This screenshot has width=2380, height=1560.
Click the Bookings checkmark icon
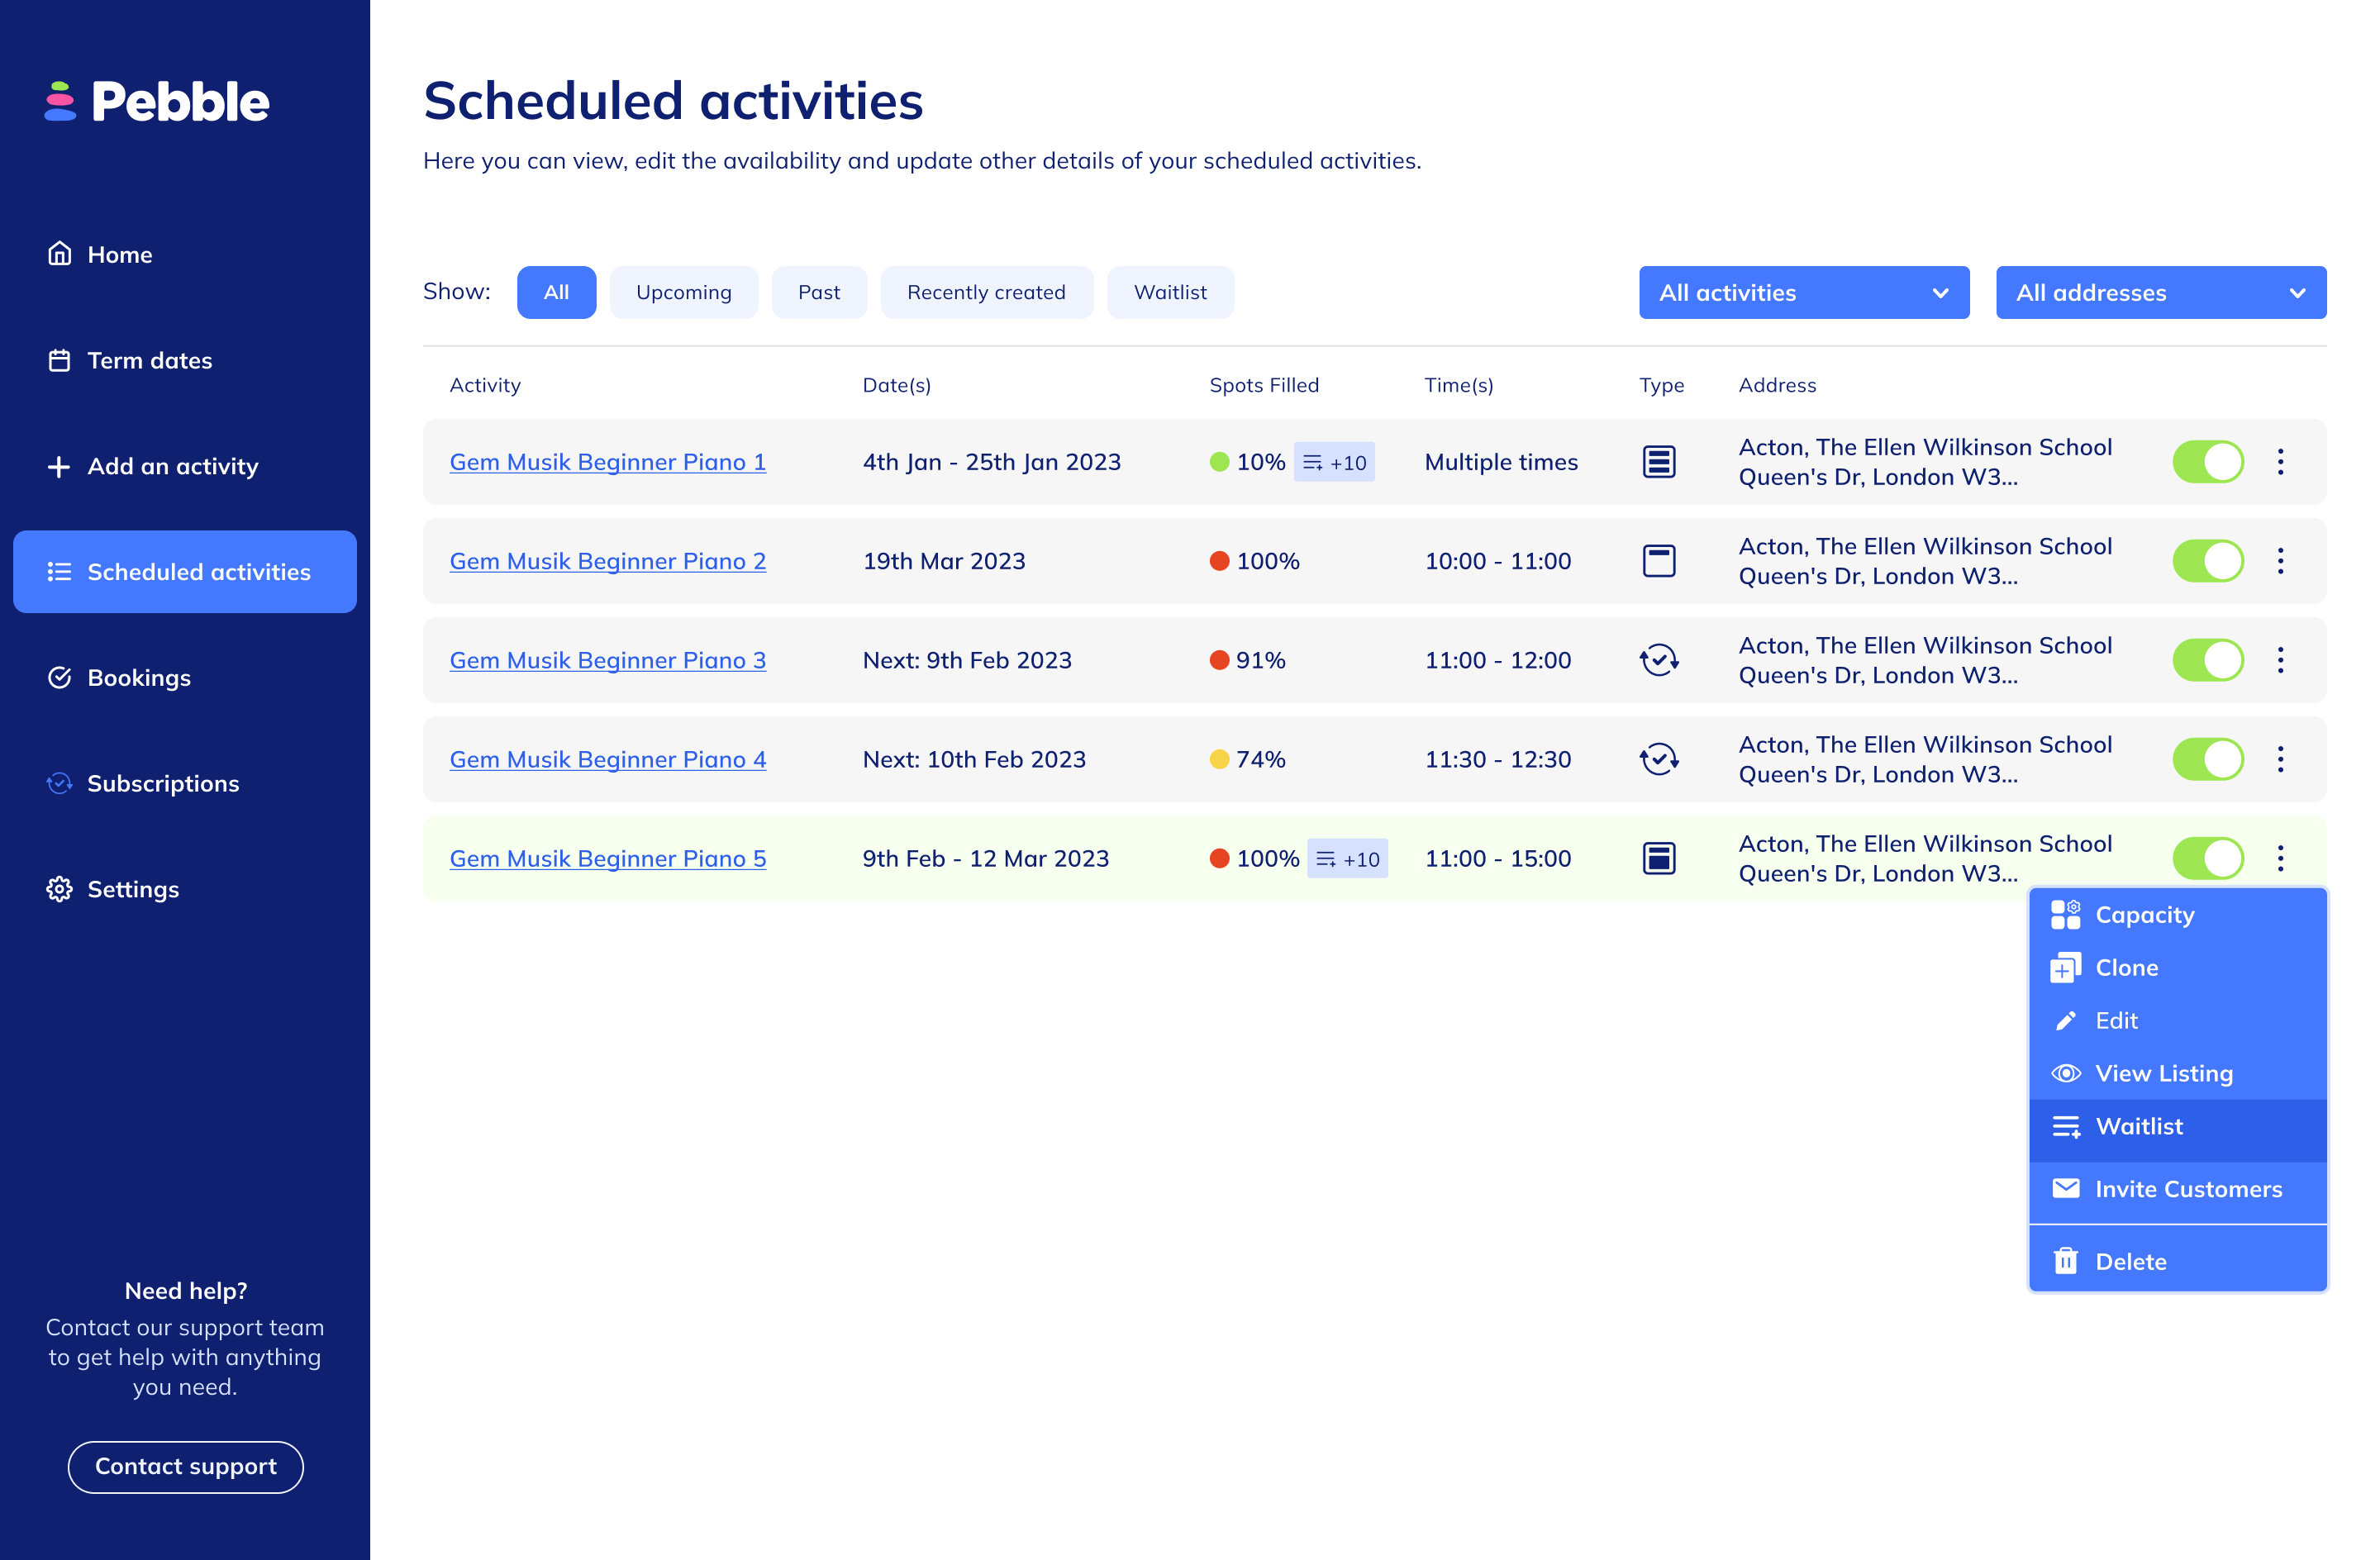[60, 677]
